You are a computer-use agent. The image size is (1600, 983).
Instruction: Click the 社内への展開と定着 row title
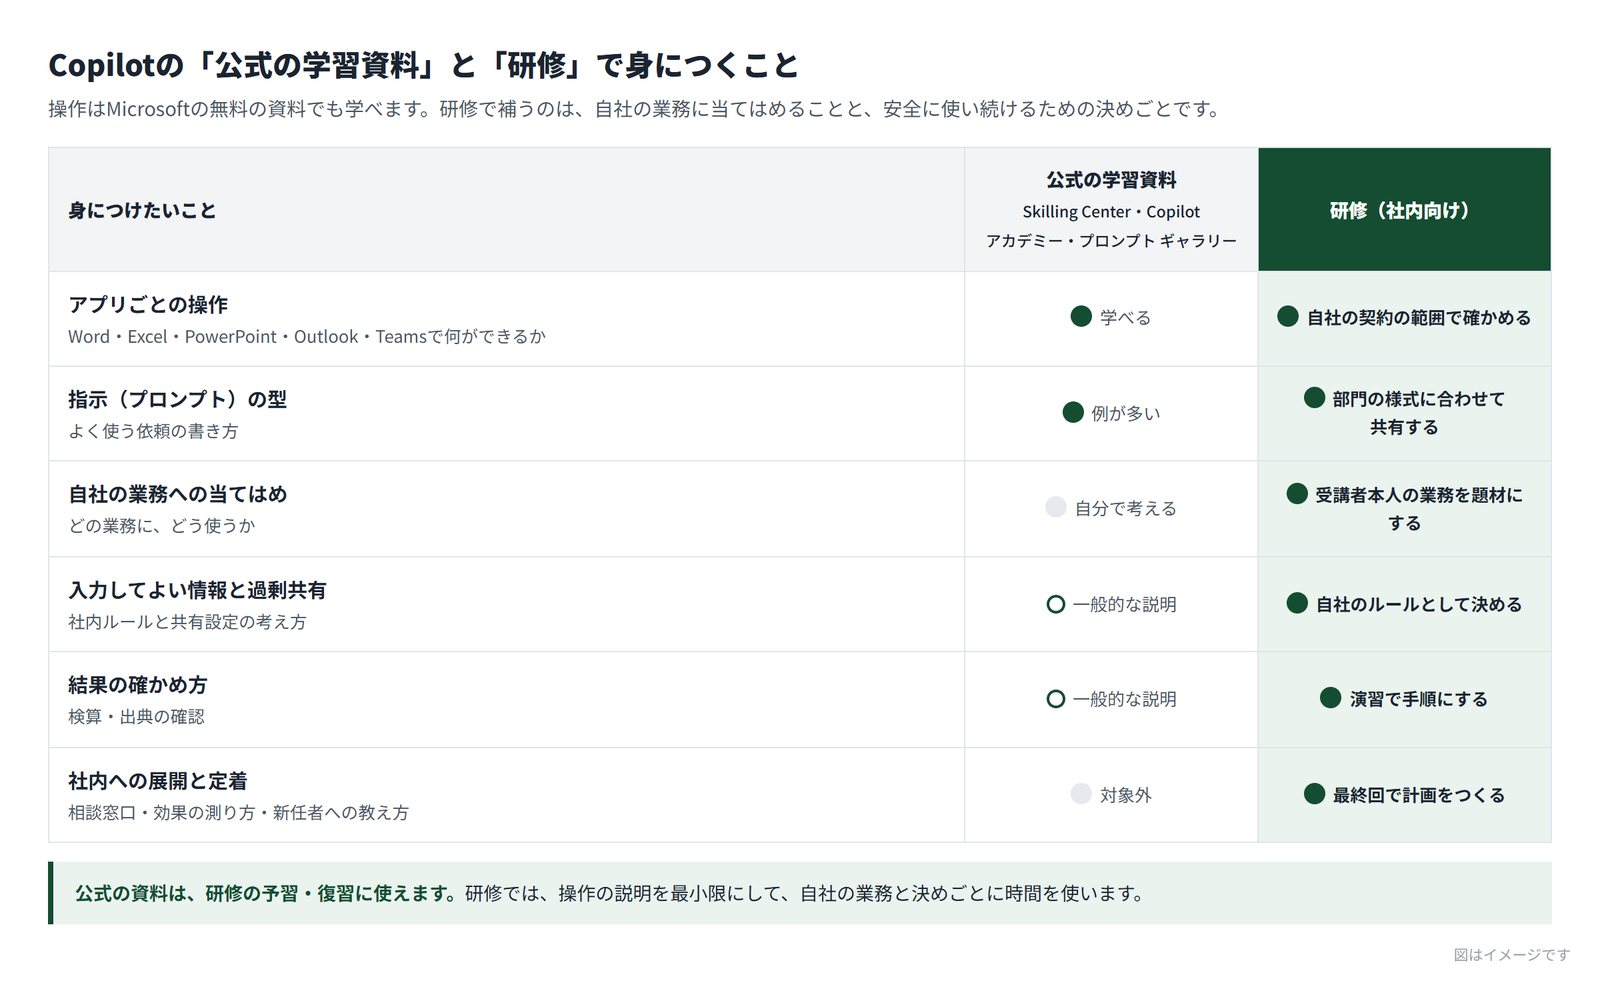click(x=158, y=781)
